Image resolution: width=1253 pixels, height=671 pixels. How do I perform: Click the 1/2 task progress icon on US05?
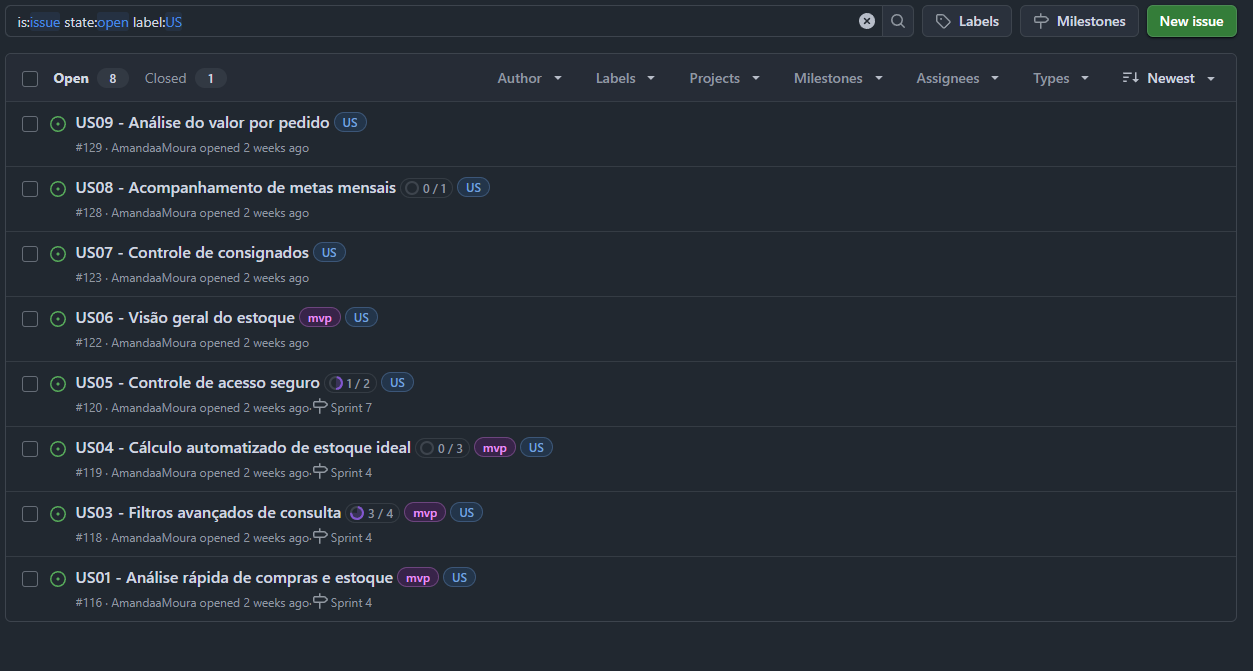[337, 383]
